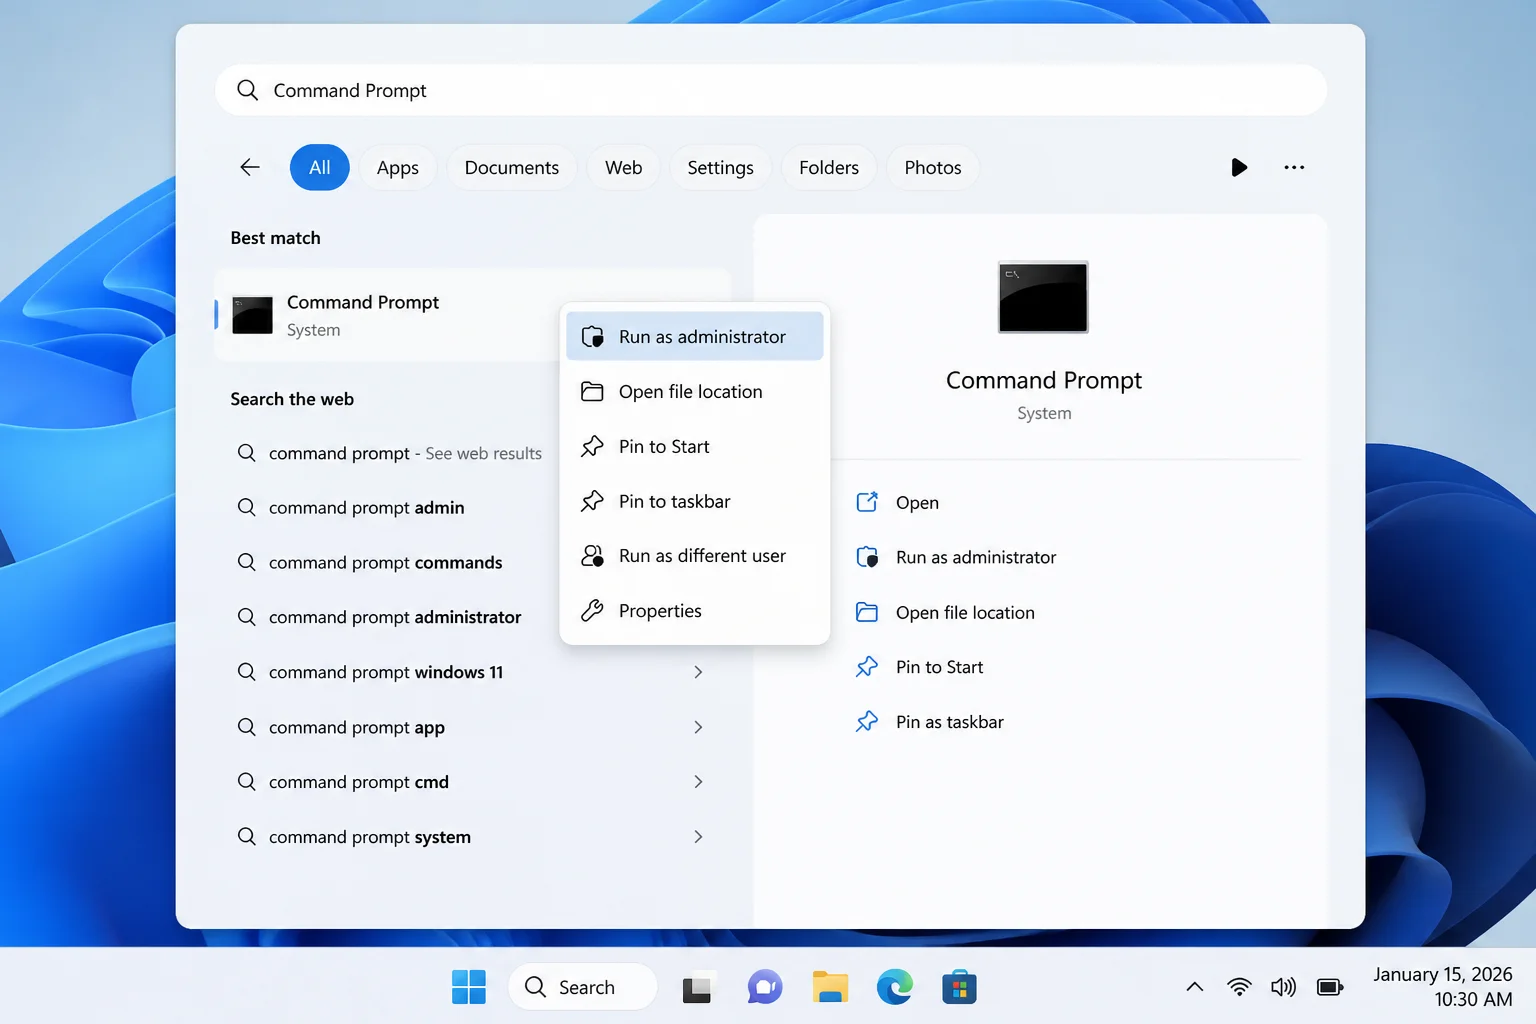Switch to the Web filter tab
Viewport: 1536px width, 1024px height.
[x=624, y=167]
